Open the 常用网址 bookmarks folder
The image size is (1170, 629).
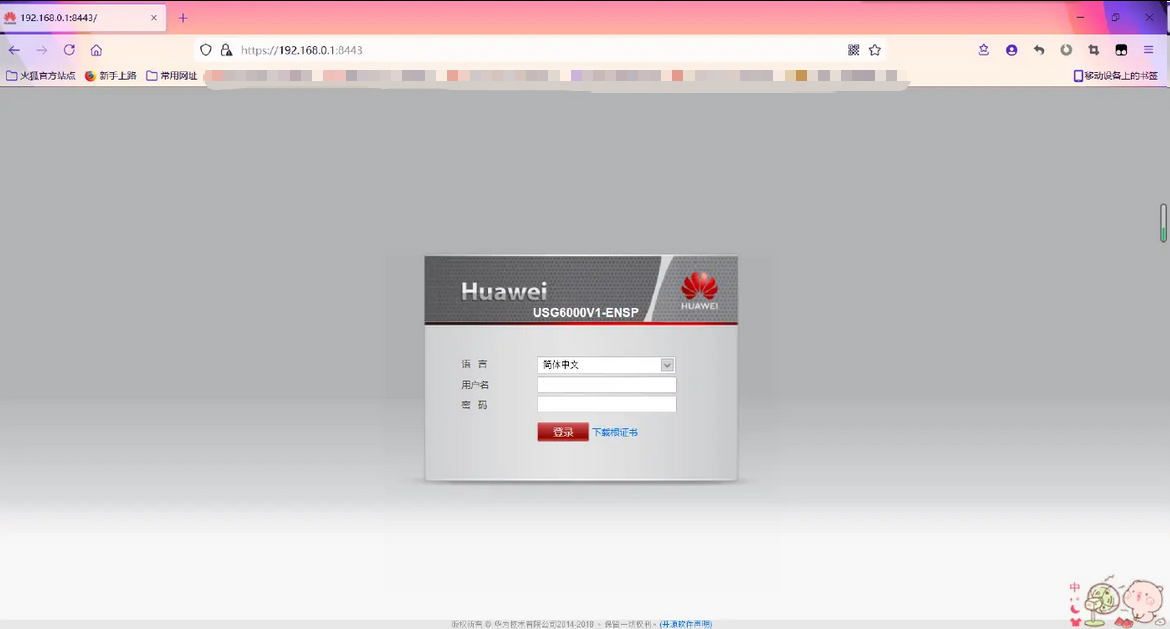coord(172,75)
